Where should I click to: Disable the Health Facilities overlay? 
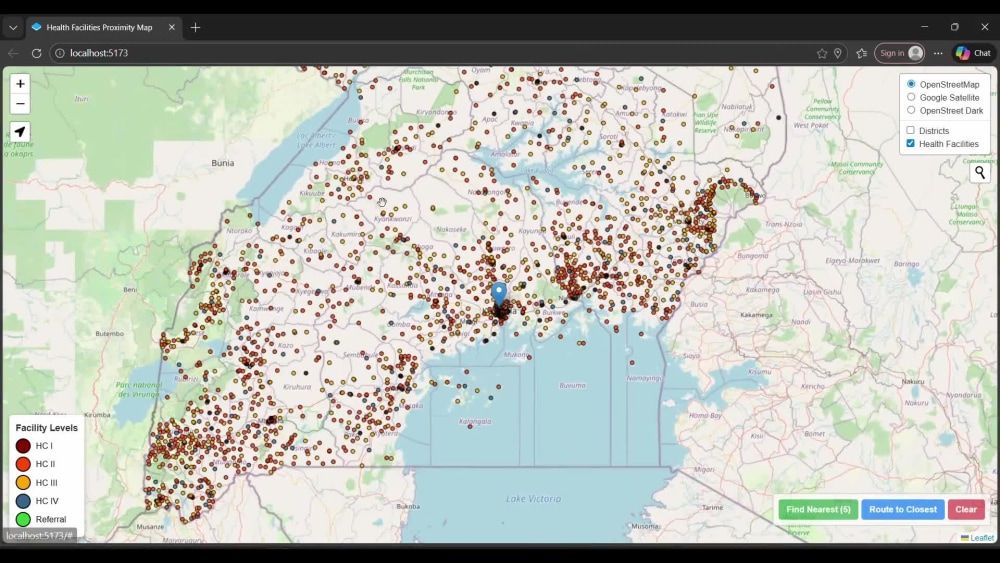coord(910,143)
